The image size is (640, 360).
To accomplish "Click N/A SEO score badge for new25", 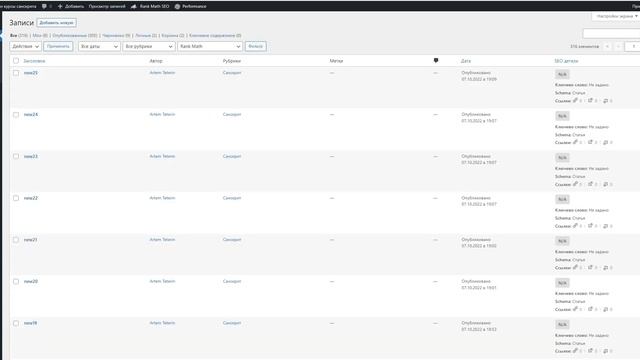I will 562,74.
